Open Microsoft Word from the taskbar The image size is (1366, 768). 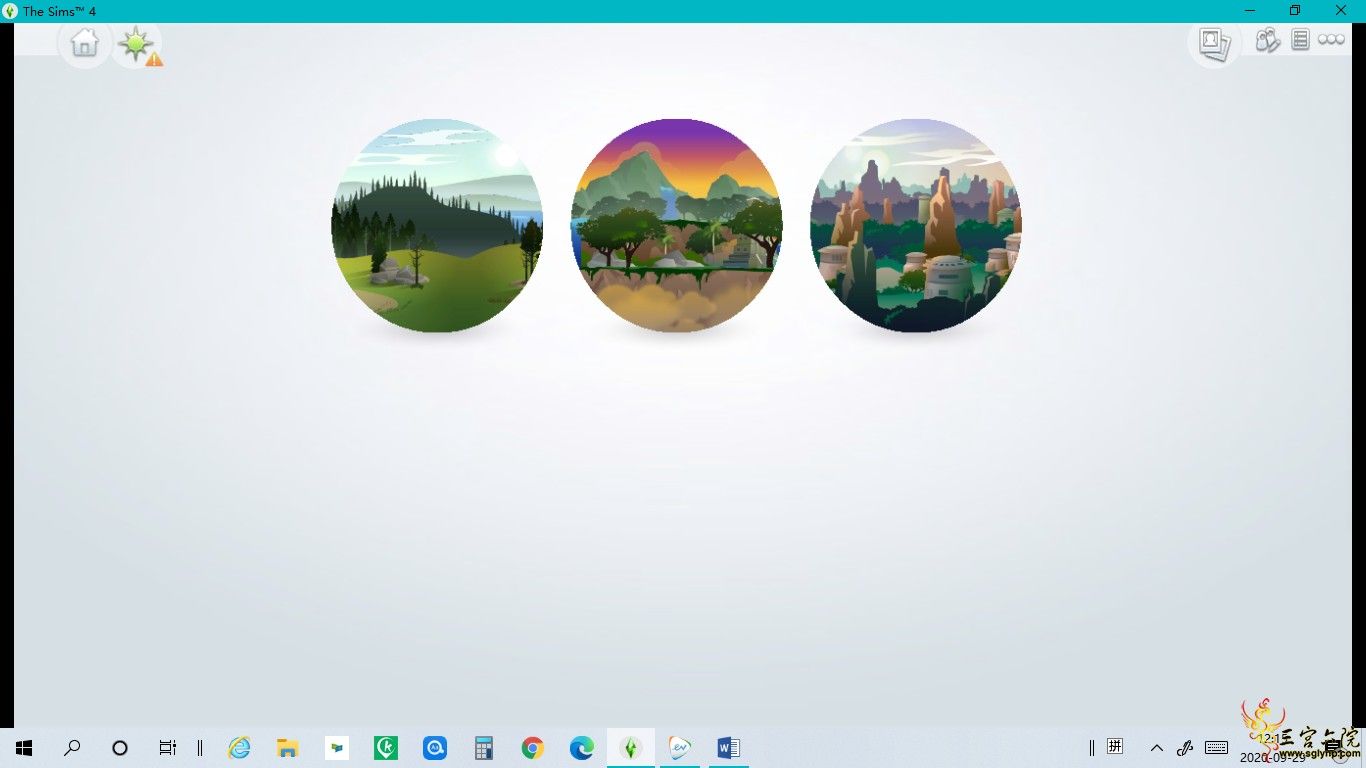click(x=729, y=748)
